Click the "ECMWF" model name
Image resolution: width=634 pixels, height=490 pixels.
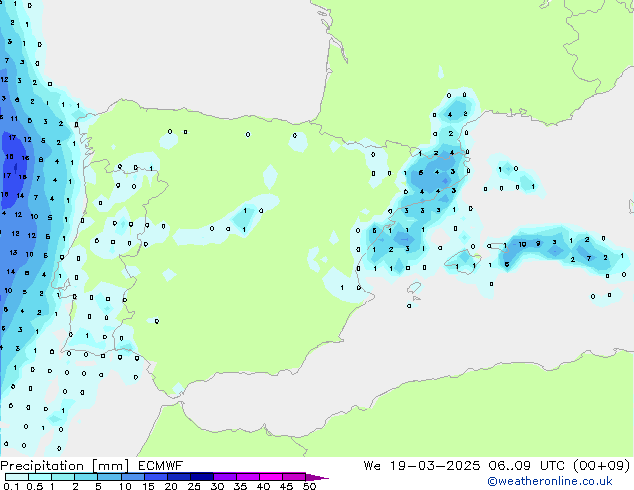tap(161, 466)
